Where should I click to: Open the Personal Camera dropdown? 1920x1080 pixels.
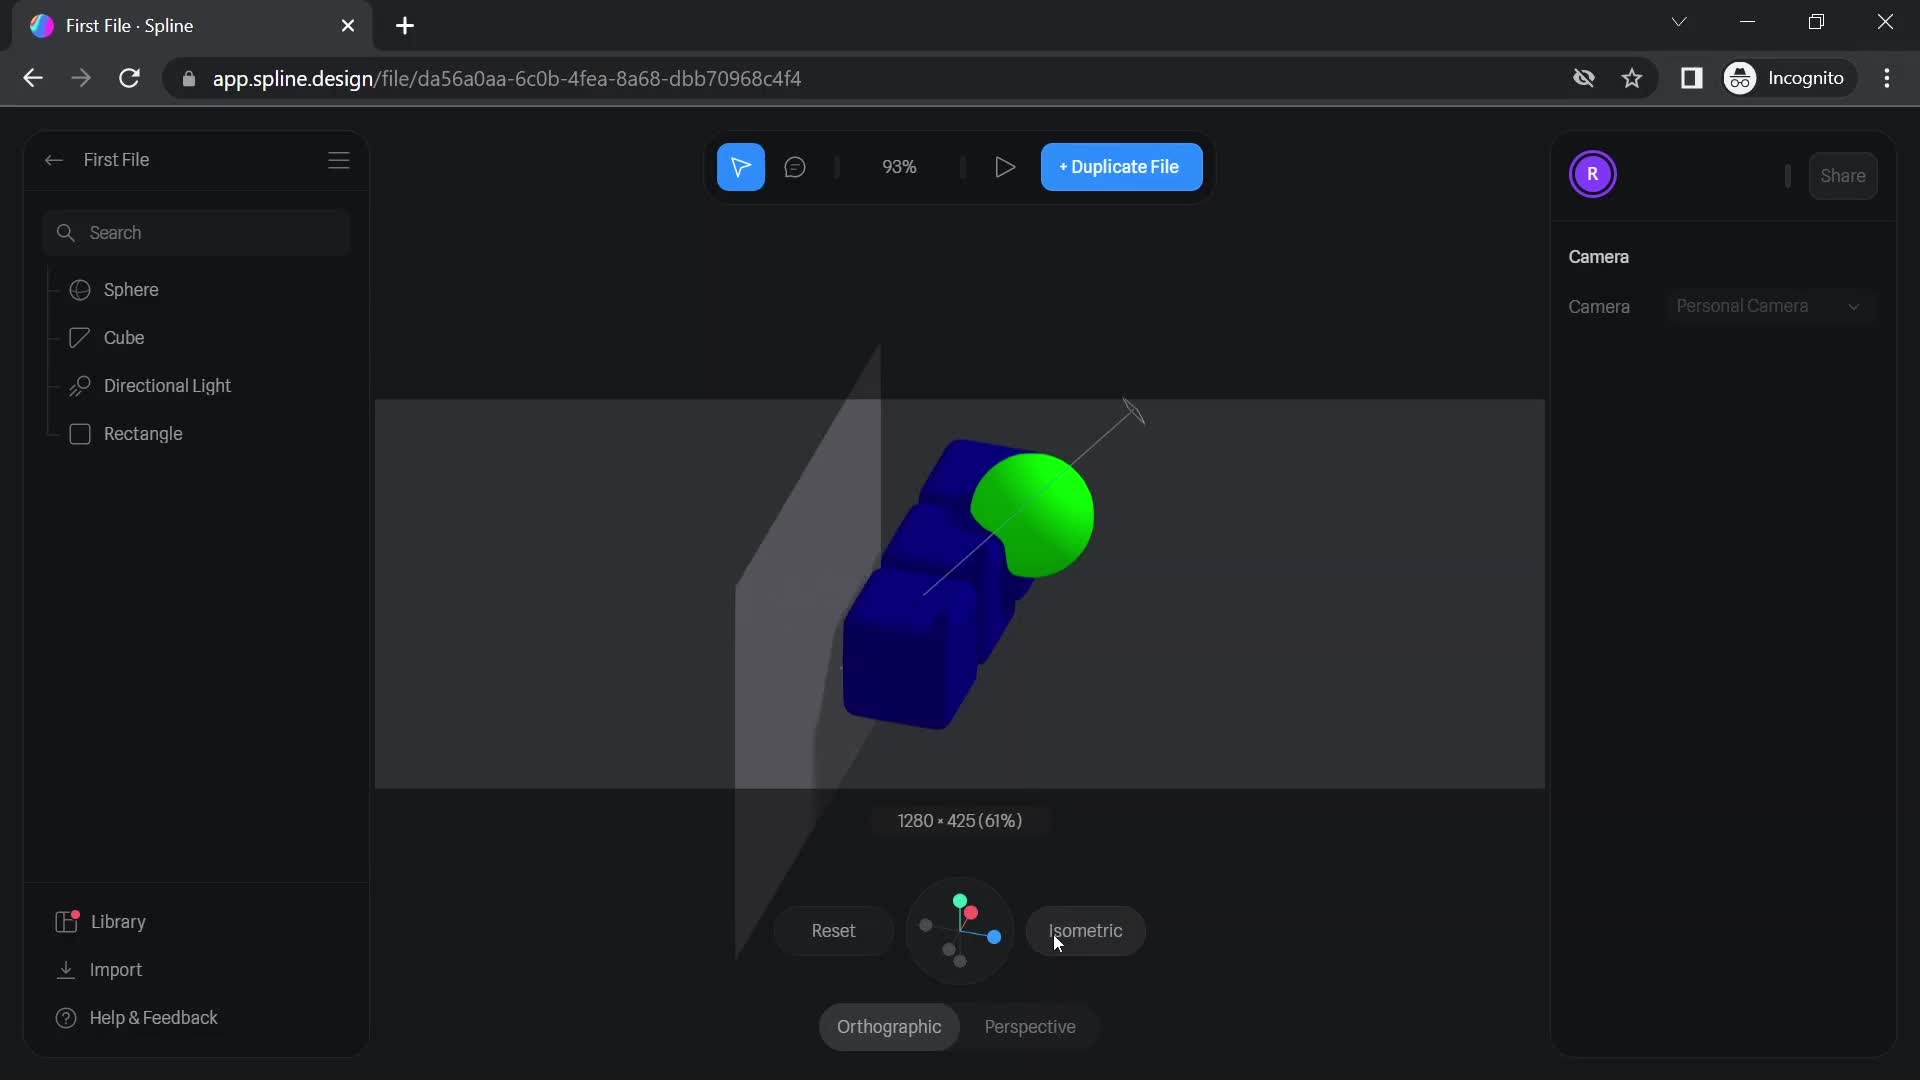click(x=1768, y=306)
